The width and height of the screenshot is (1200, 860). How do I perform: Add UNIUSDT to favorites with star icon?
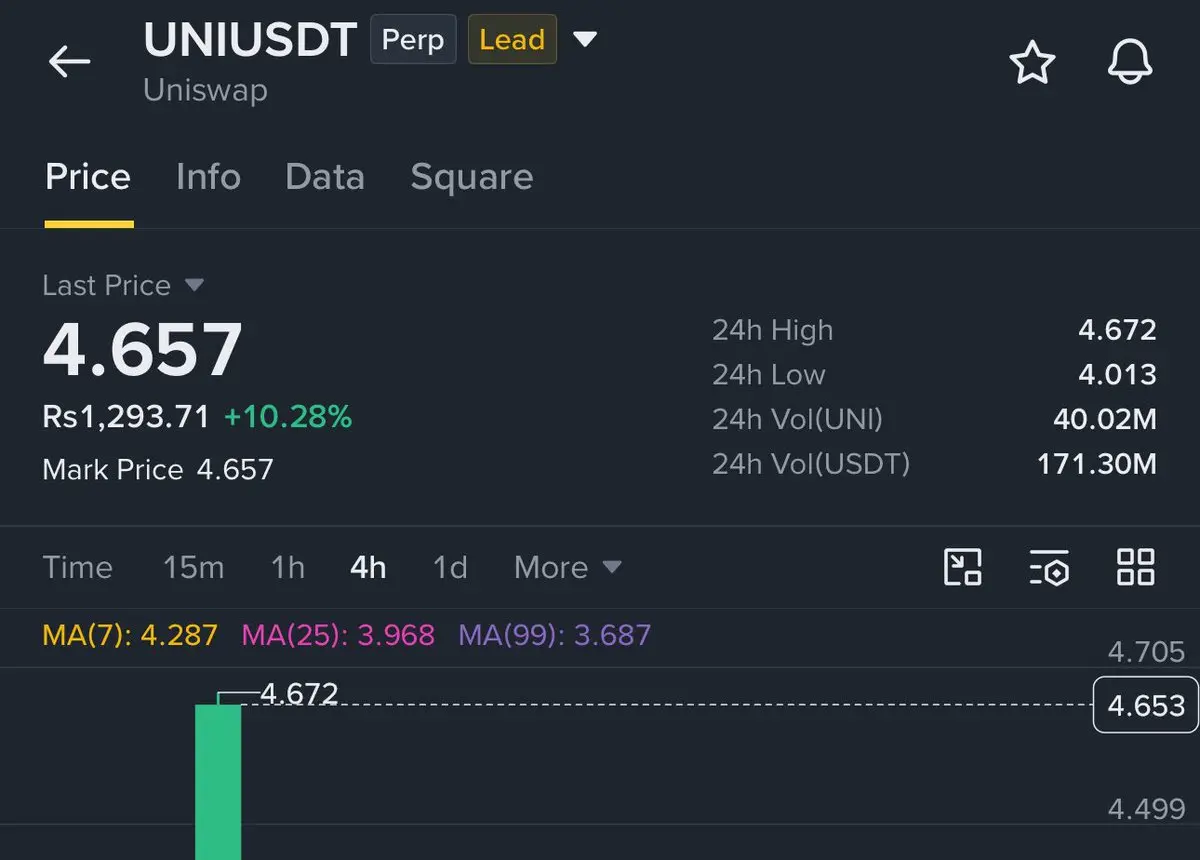(1032, 63)
